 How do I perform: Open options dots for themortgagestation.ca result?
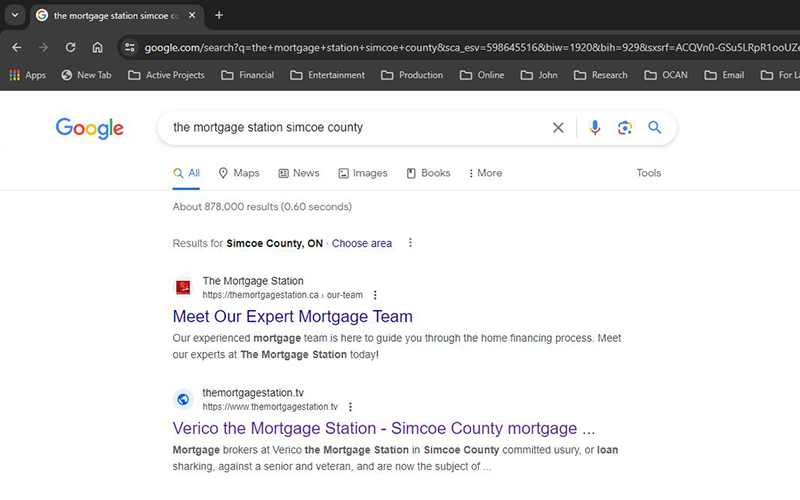[375, 295]
